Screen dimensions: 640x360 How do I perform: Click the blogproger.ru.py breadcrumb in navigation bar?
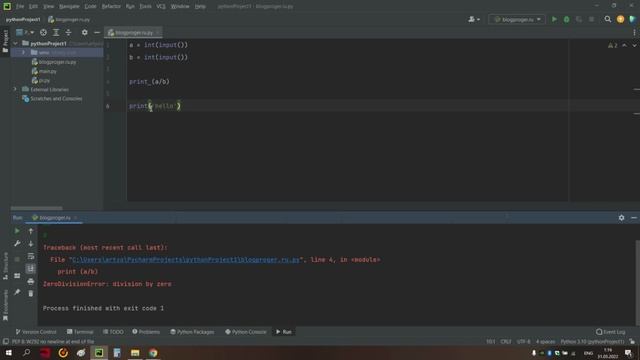coord(69,19)
